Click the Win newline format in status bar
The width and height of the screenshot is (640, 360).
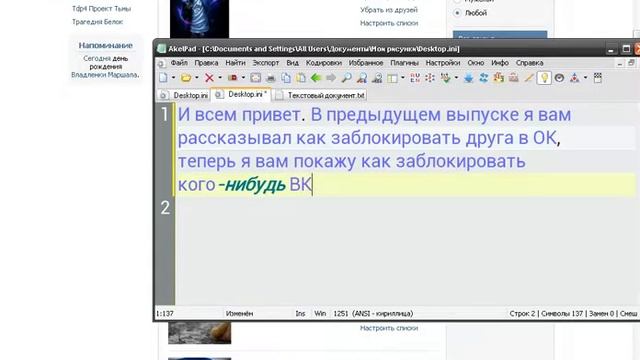[320, 313]
